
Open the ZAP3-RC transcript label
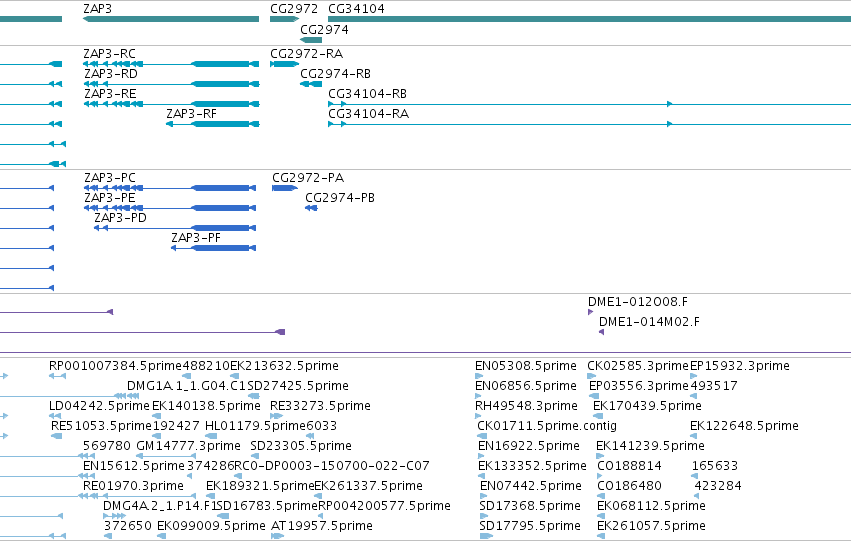tap(110, 54)
